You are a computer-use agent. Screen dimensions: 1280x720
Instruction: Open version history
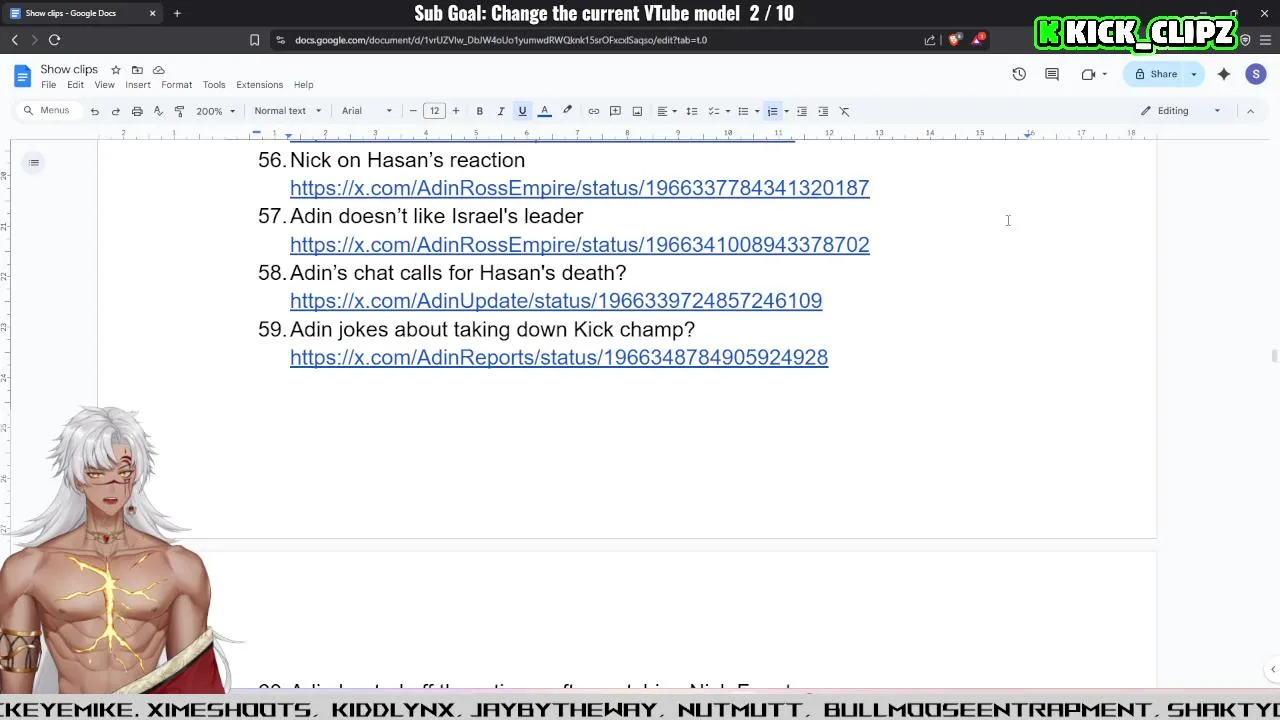(x=1019, y=74)
